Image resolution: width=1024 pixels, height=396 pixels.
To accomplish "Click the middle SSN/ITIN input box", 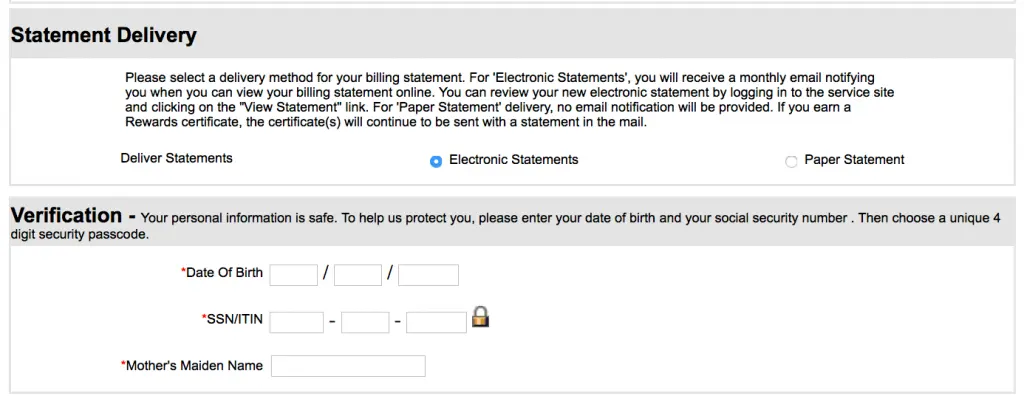I will click(365, 322).
